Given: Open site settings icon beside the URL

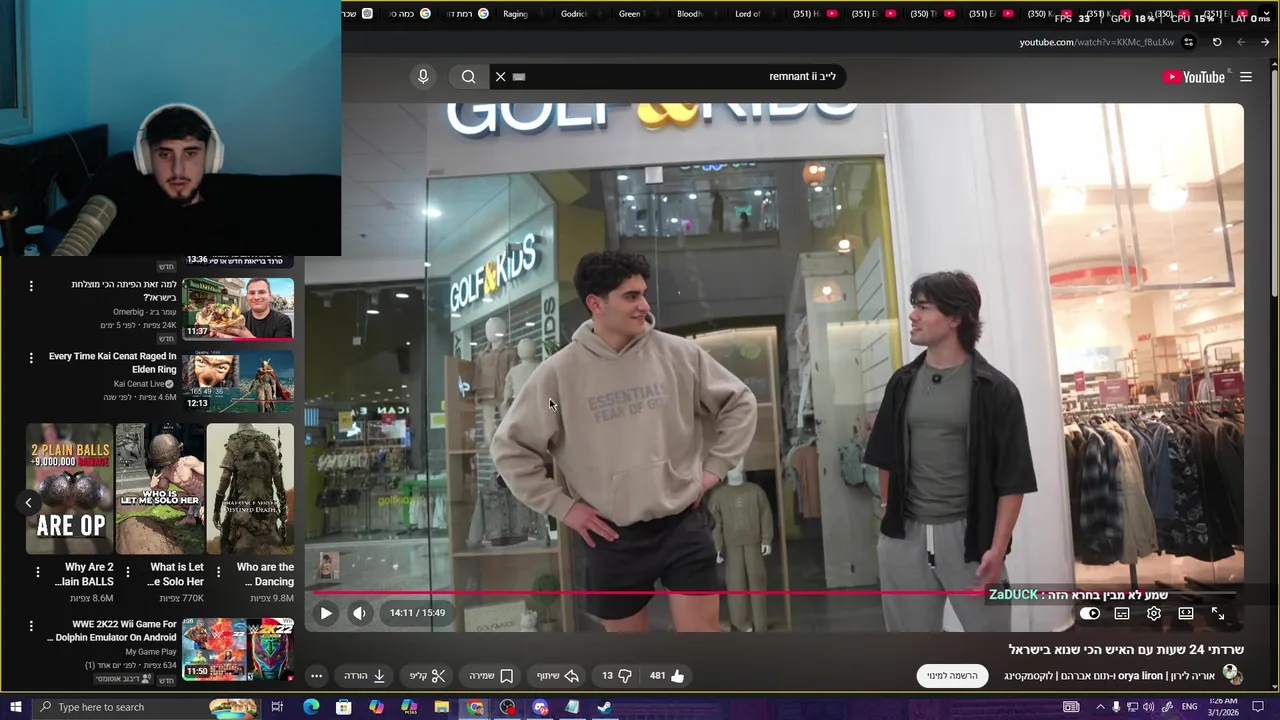Looking at the screenshot, I should pos(1189,42).
